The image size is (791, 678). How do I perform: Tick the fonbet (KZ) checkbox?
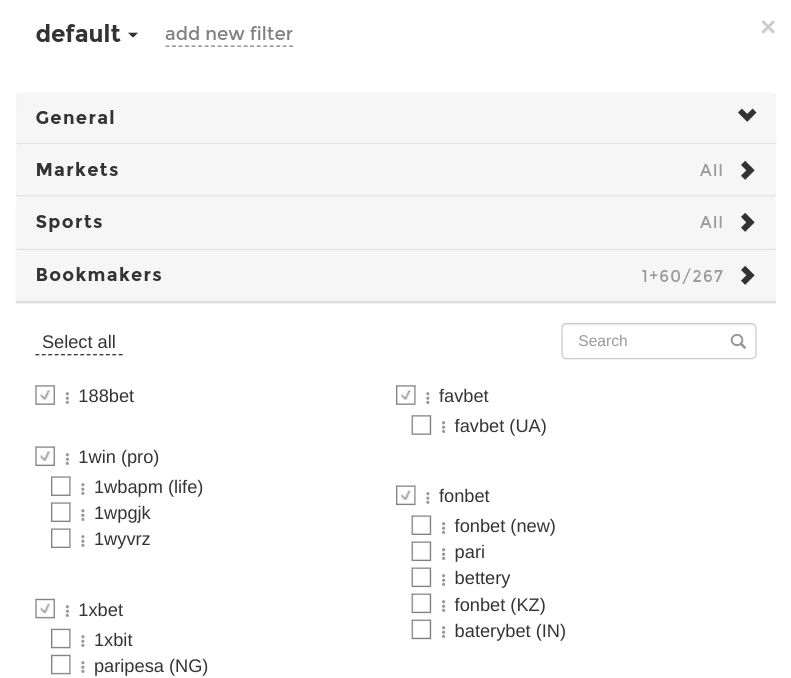coord(421,604)
